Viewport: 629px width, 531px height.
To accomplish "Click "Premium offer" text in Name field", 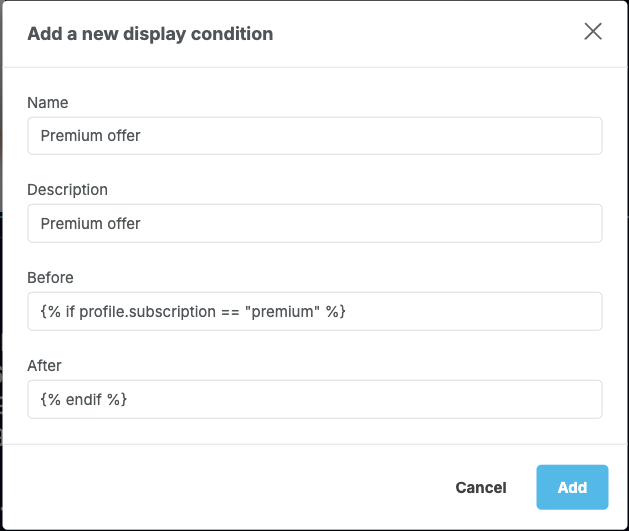I will click(90, 136).
